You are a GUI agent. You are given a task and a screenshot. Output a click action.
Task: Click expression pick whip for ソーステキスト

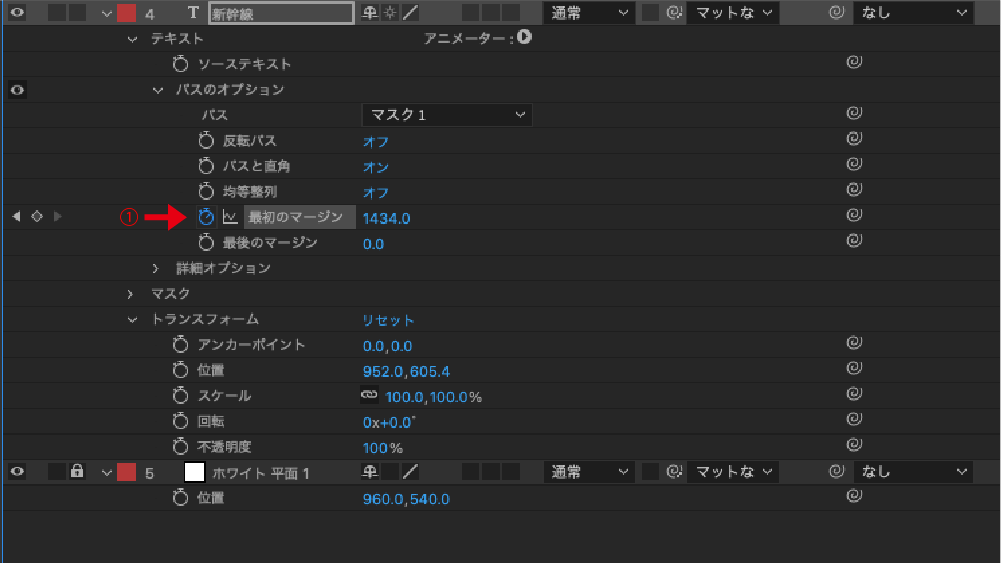[854, 62]
